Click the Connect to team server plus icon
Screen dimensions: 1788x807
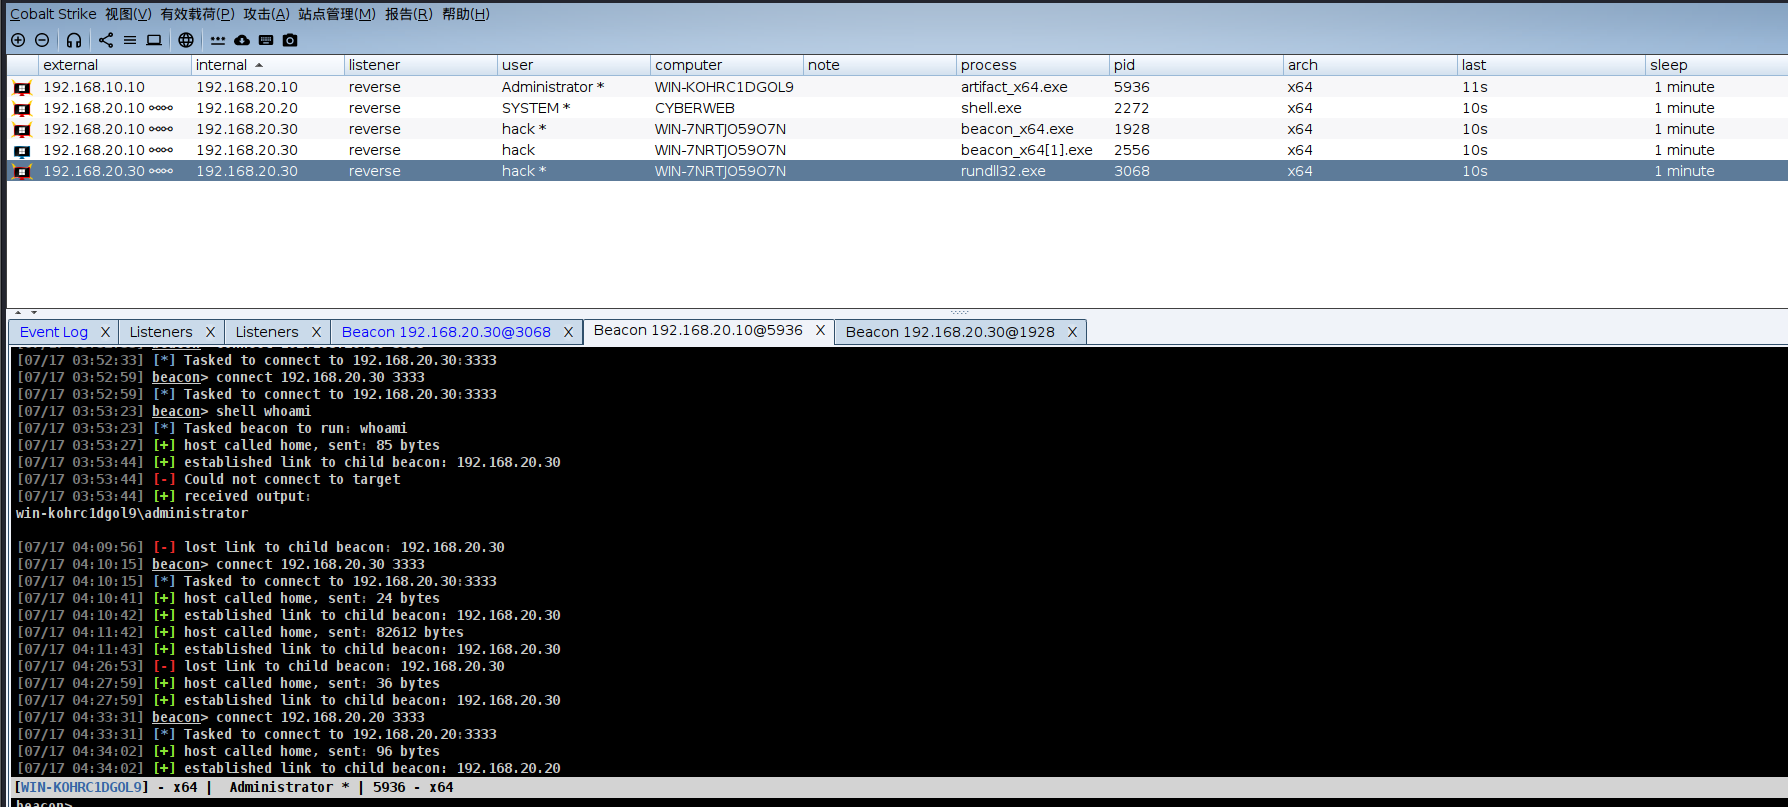18,40
